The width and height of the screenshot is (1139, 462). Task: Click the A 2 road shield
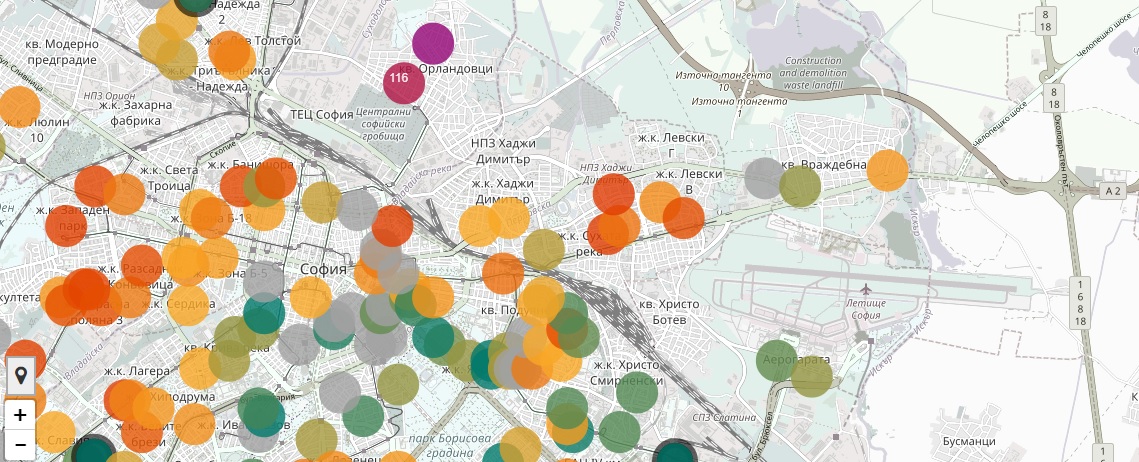click(x=1112, y=191)
